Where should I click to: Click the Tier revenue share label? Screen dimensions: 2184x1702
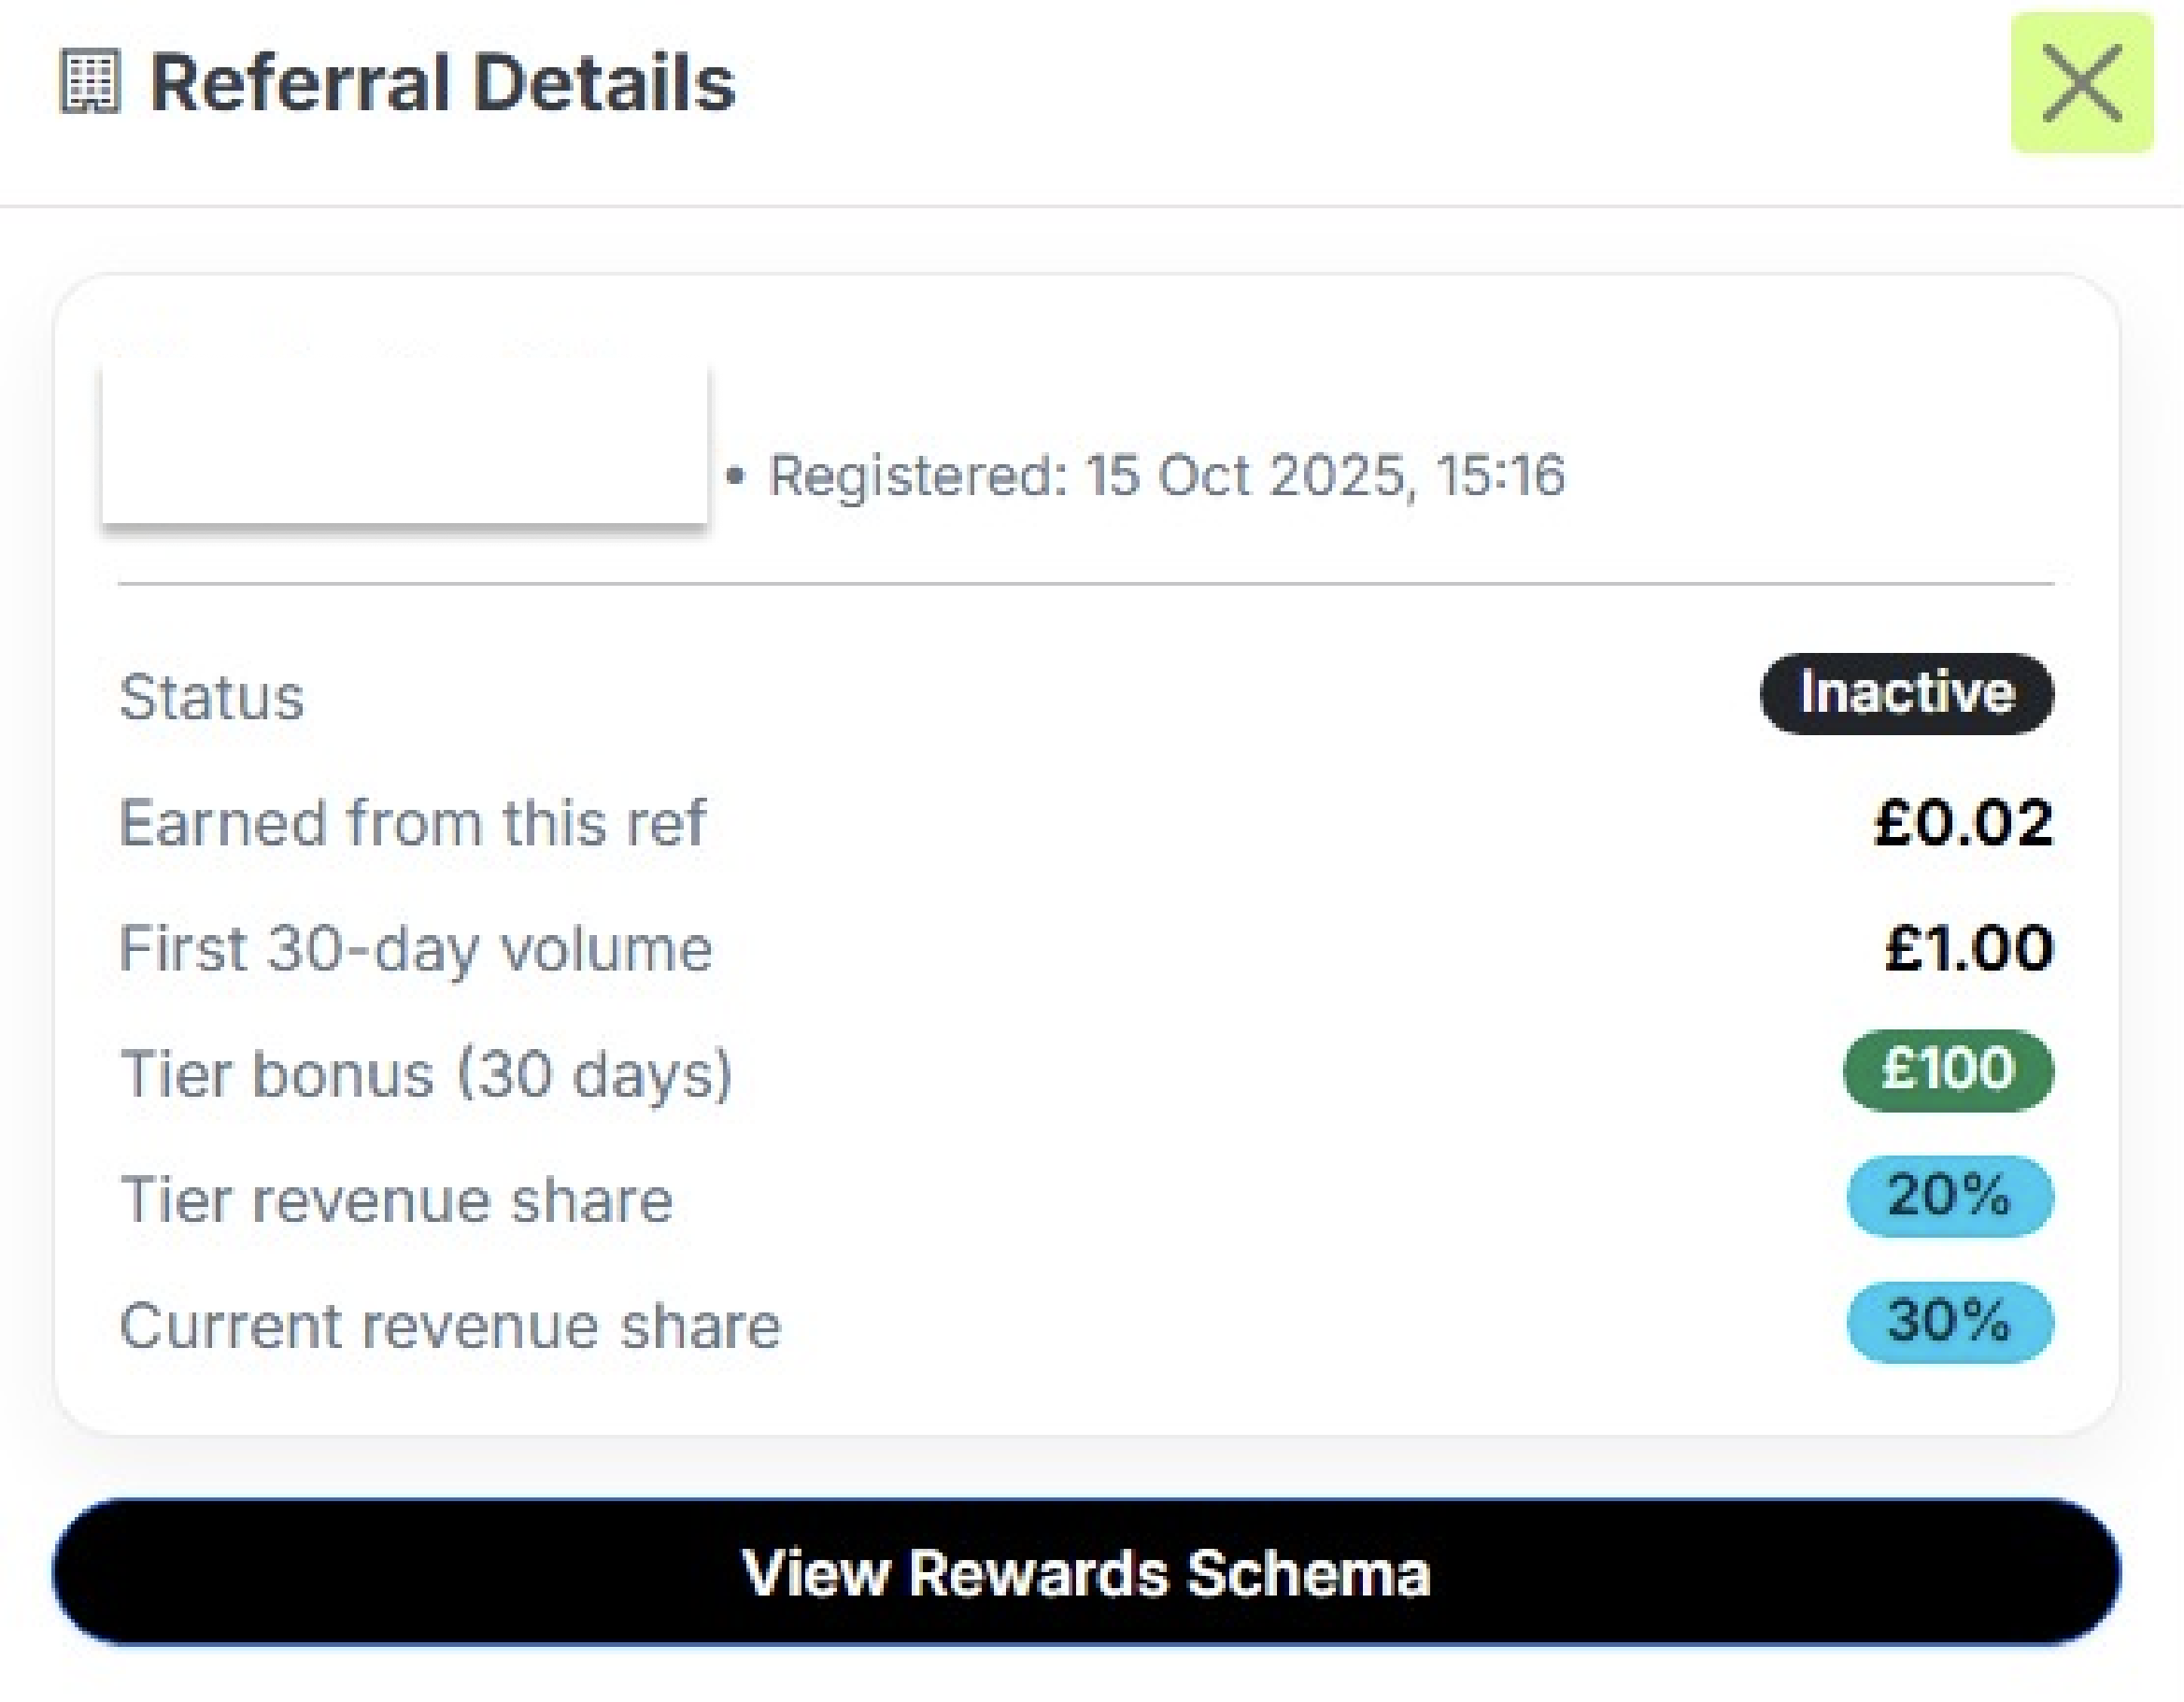[396, 1200]
